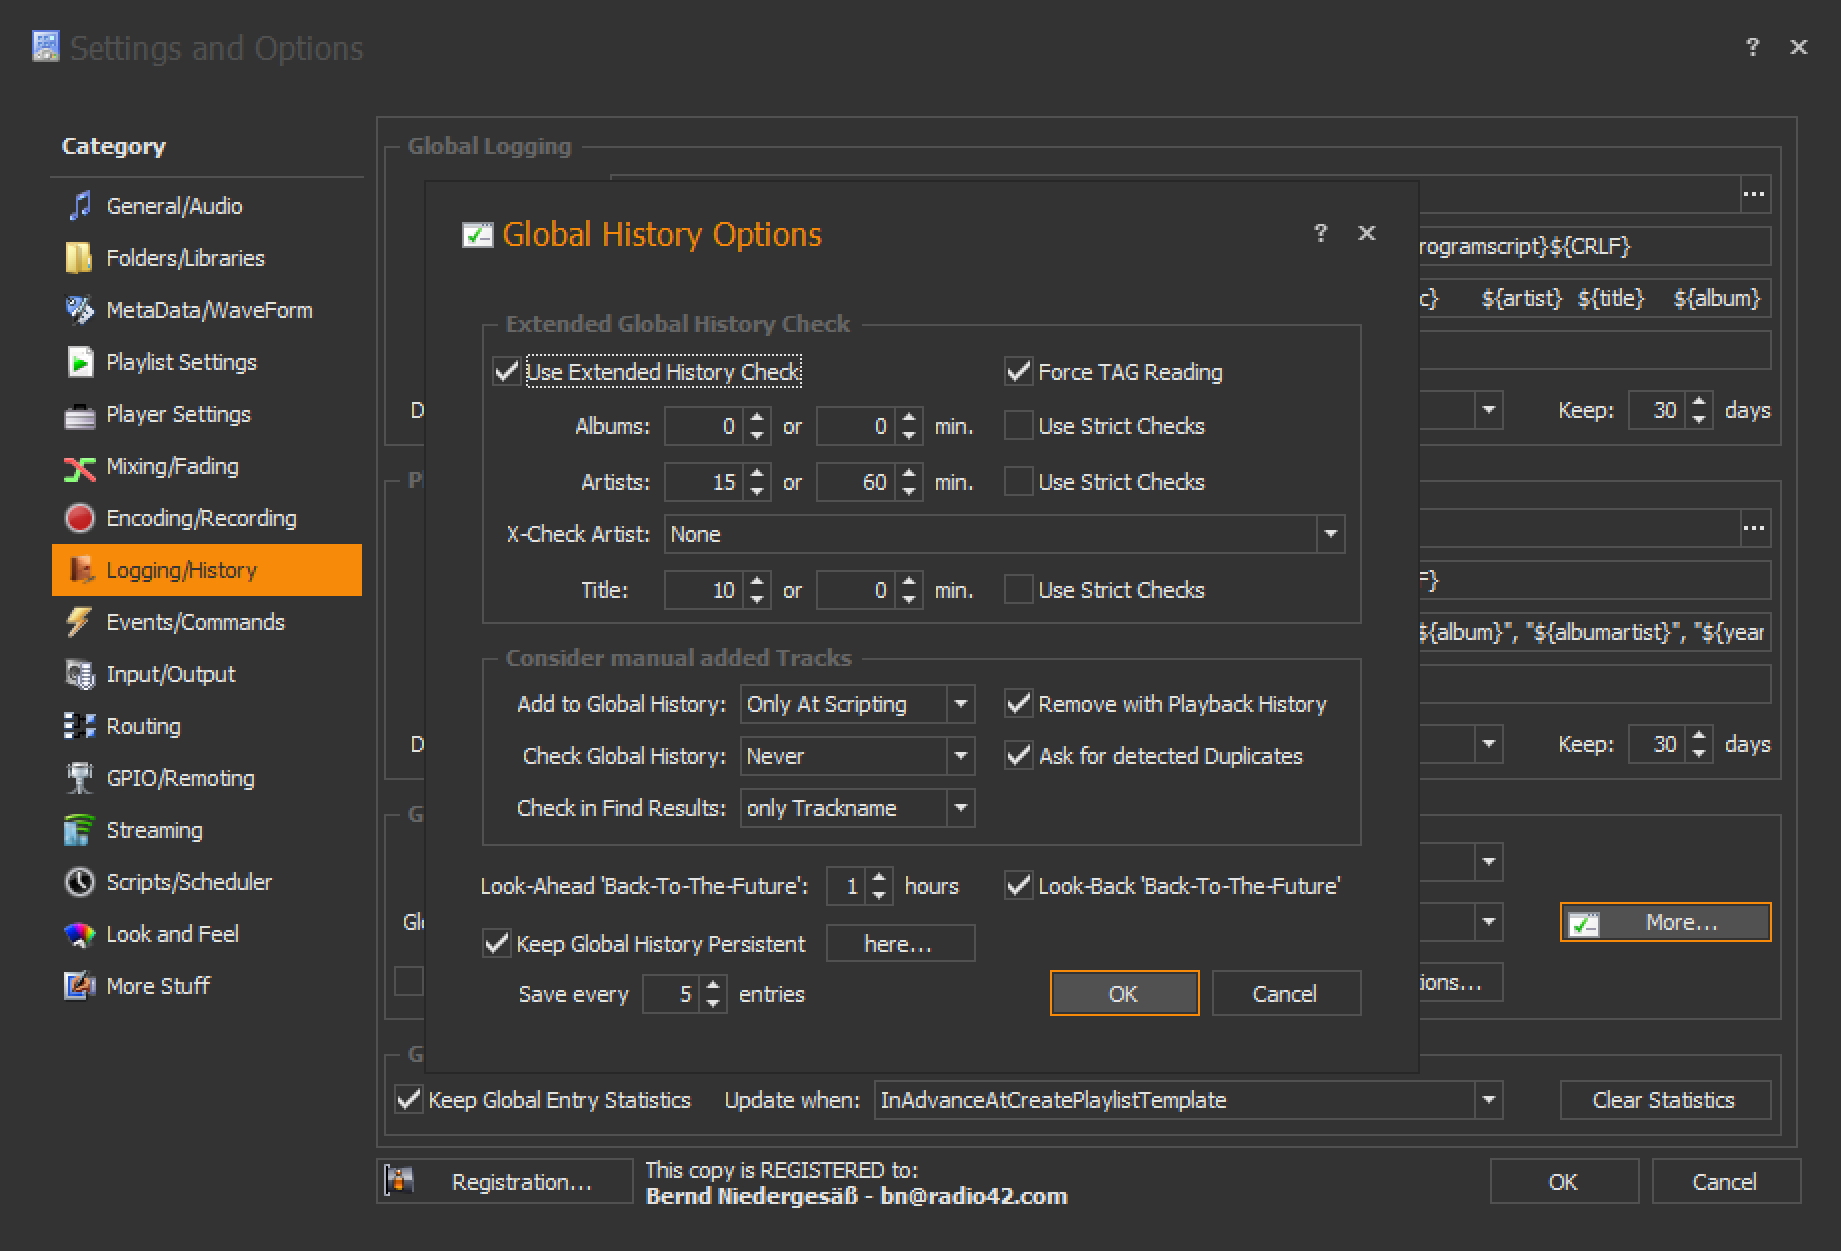Enable Use Strict Checks for Artists
Screen dimensions: 1841x1251
[x=1018, y=482]
